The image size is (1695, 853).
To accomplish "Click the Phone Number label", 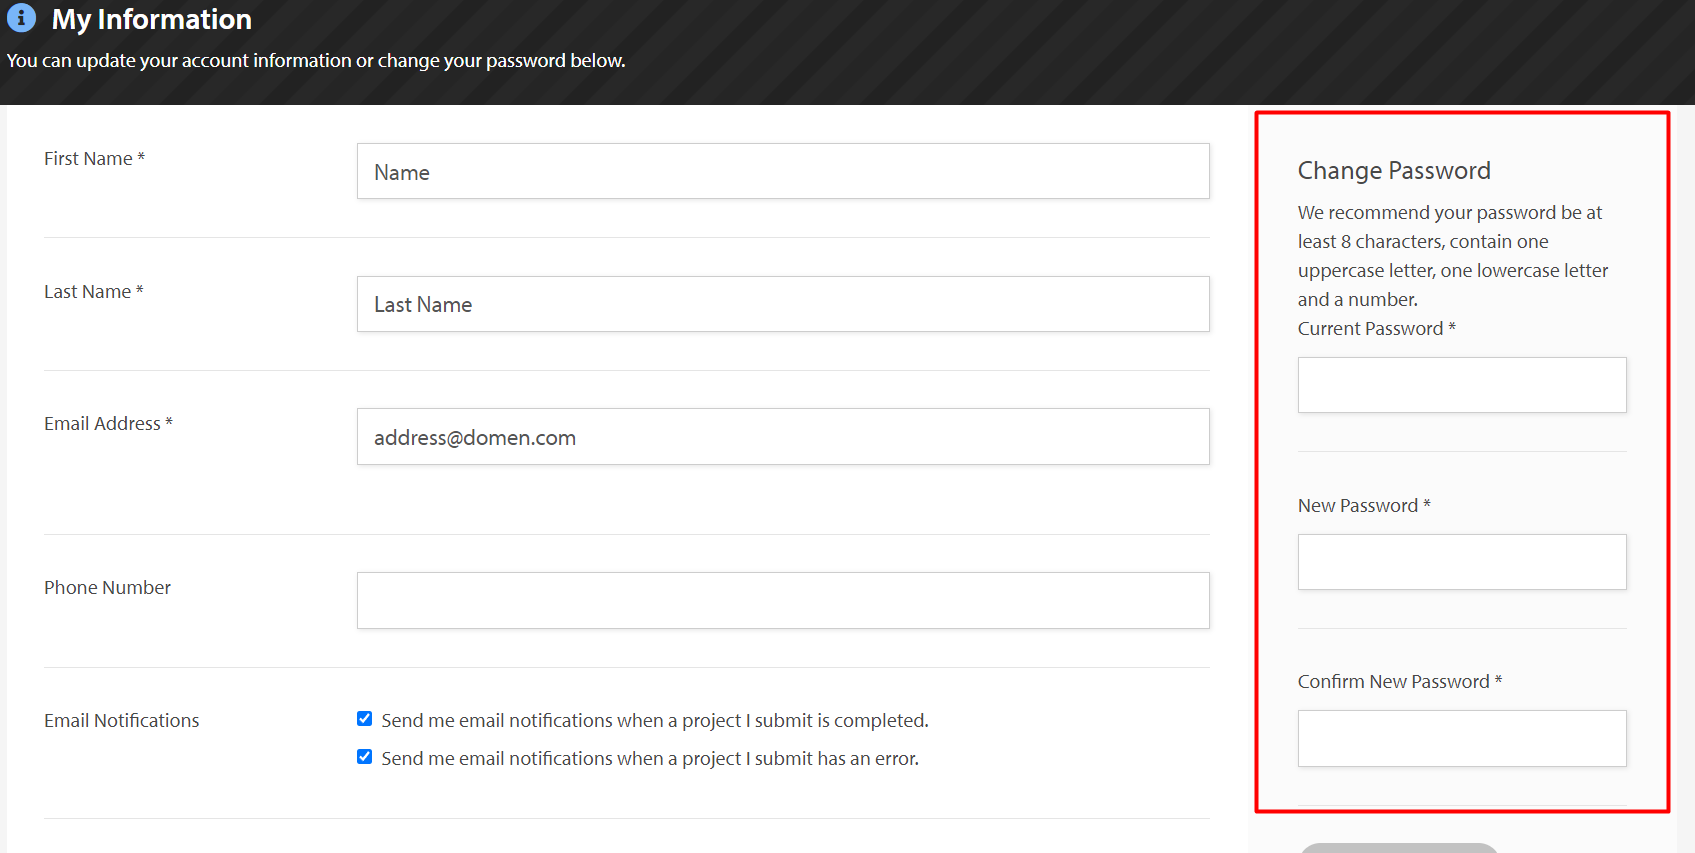I will pyautogui.click(x=107, y=587).
